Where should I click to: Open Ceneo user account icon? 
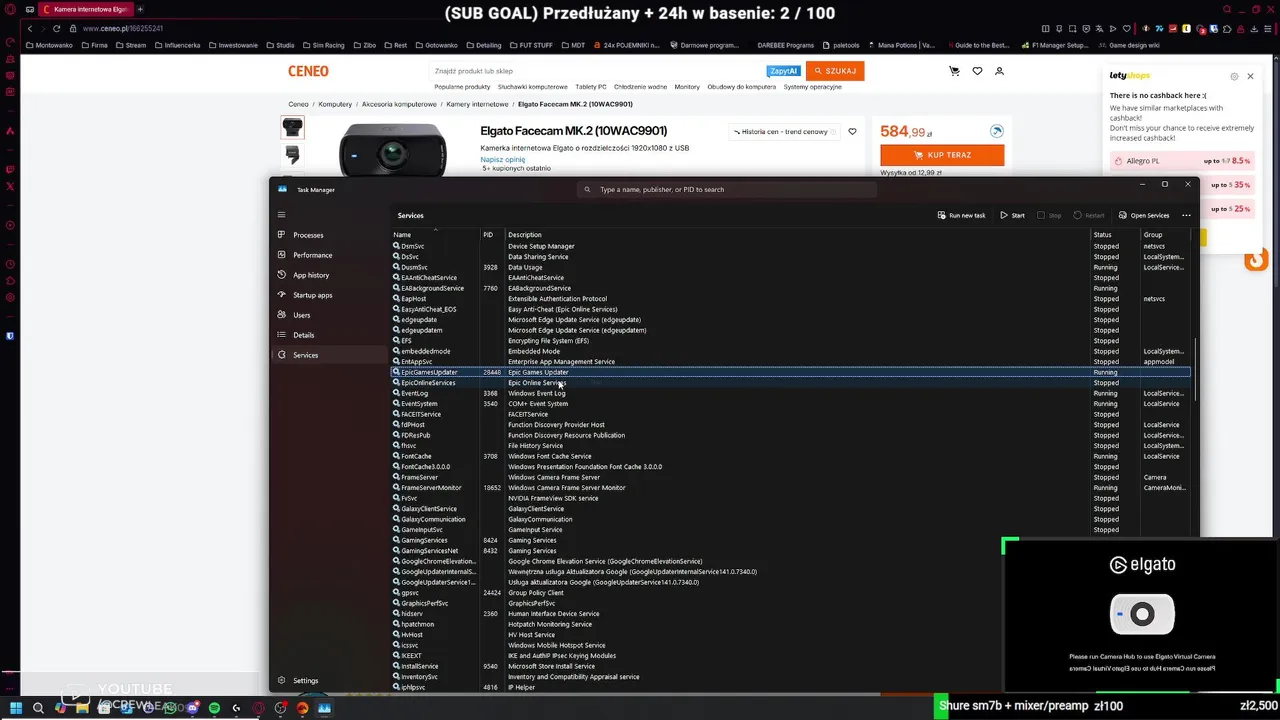pos(999,71)
